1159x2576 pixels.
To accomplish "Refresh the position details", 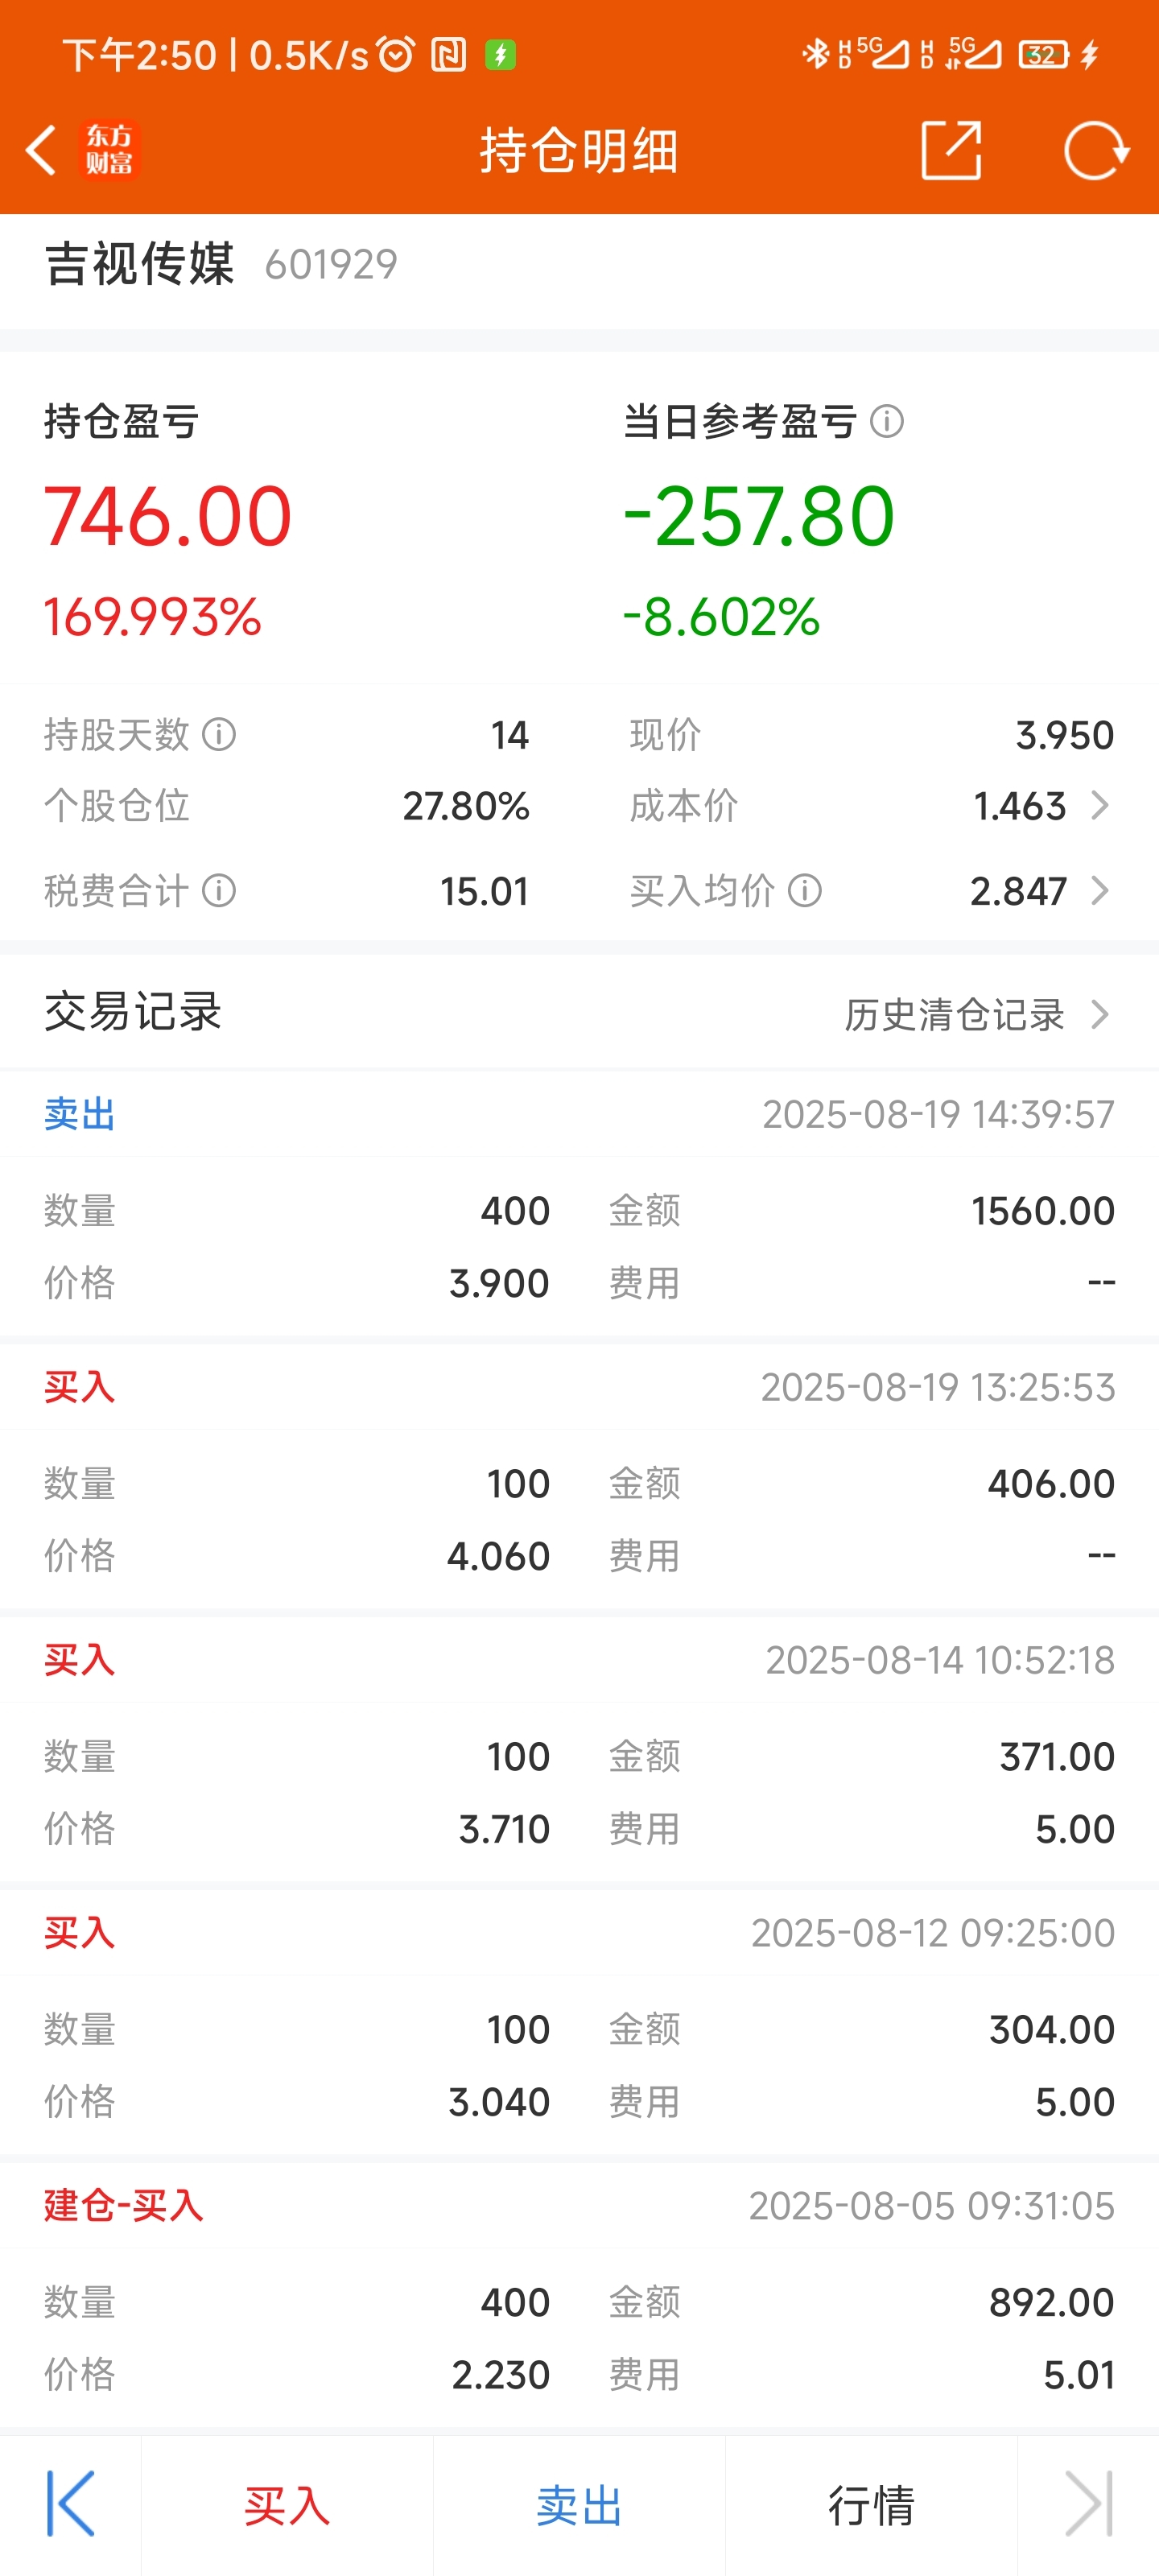I will [1096, 150].
